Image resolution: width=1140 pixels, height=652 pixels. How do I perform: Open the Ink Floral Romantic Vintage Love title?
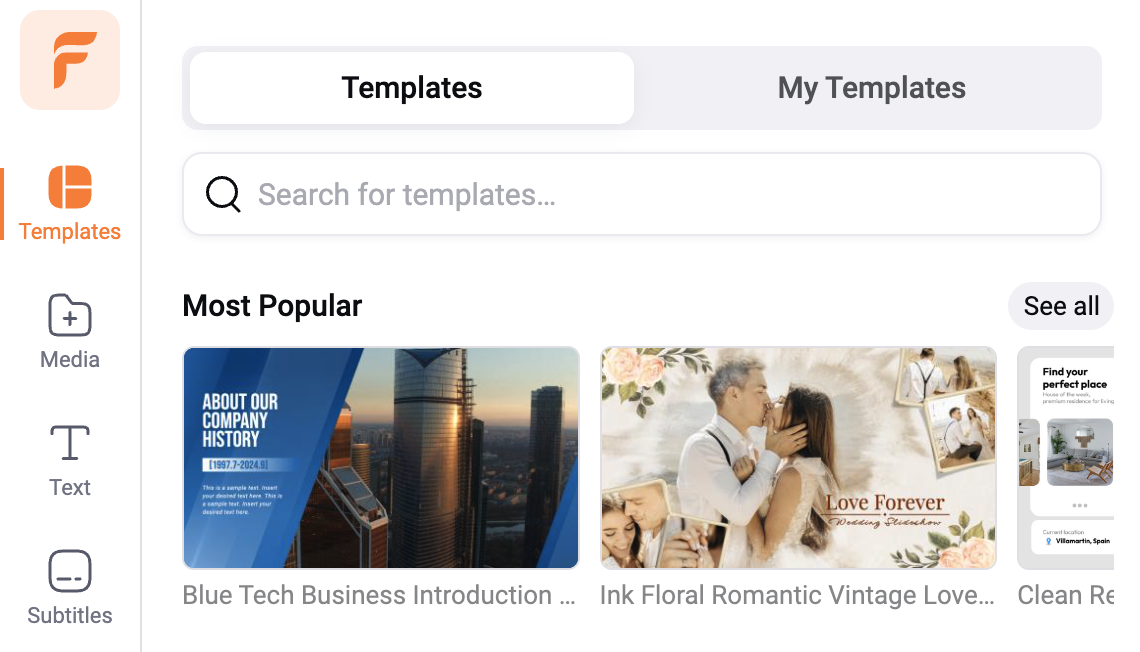[797, 596]
